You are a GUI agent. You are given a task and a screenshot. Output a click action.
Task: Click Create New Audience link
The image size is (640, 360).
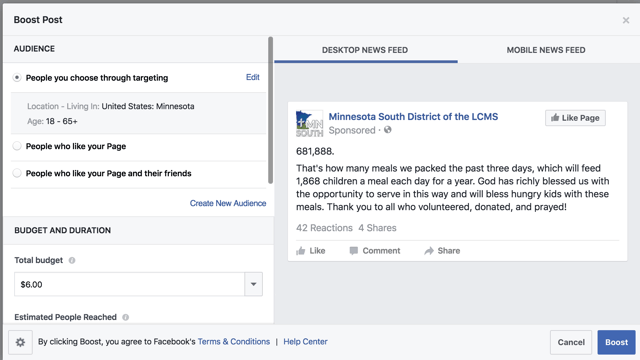[x=228, y=203]
